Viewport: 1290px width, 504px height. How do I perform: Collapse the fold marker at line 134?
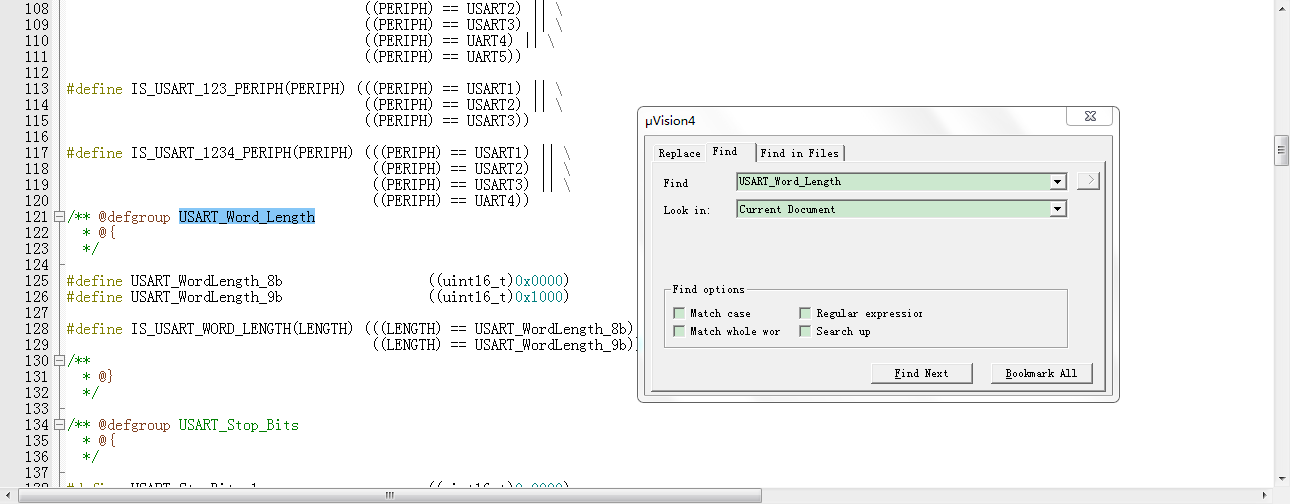(59, 425)
